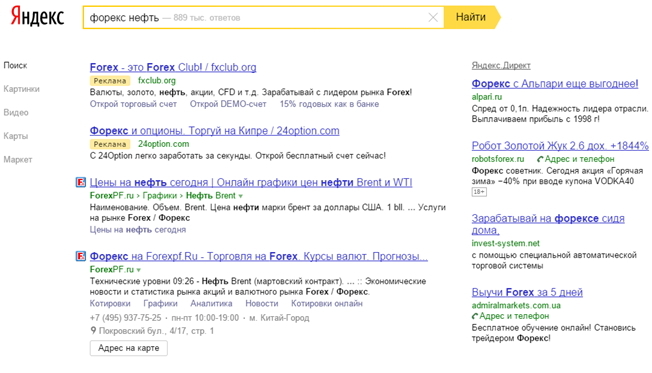652x373 pixels.
Task: Open the Новости sitelink
Action: click(262, 304)
